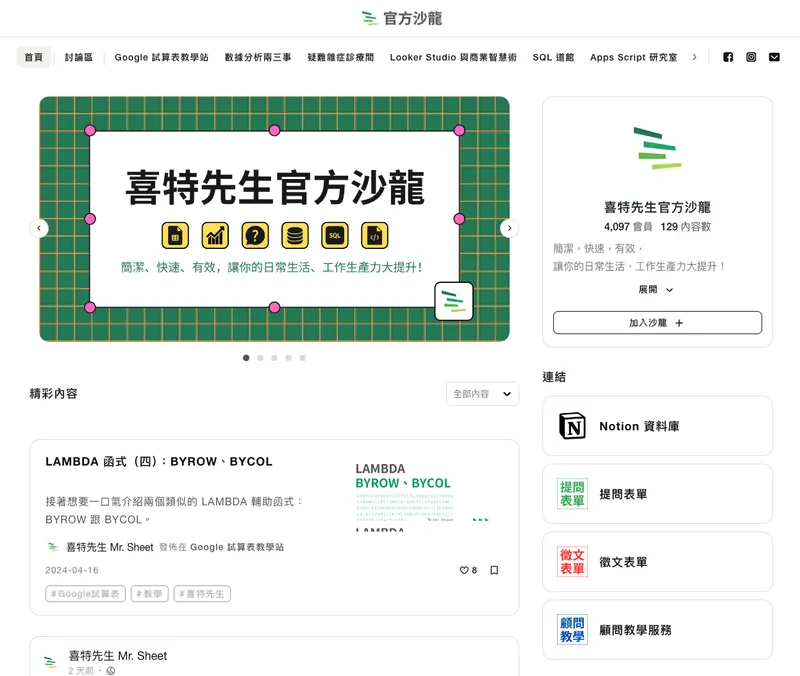The image size is (800, 676).
Task: Open Google 試算表教學站 tab
Action: click(x=161, y=57)
